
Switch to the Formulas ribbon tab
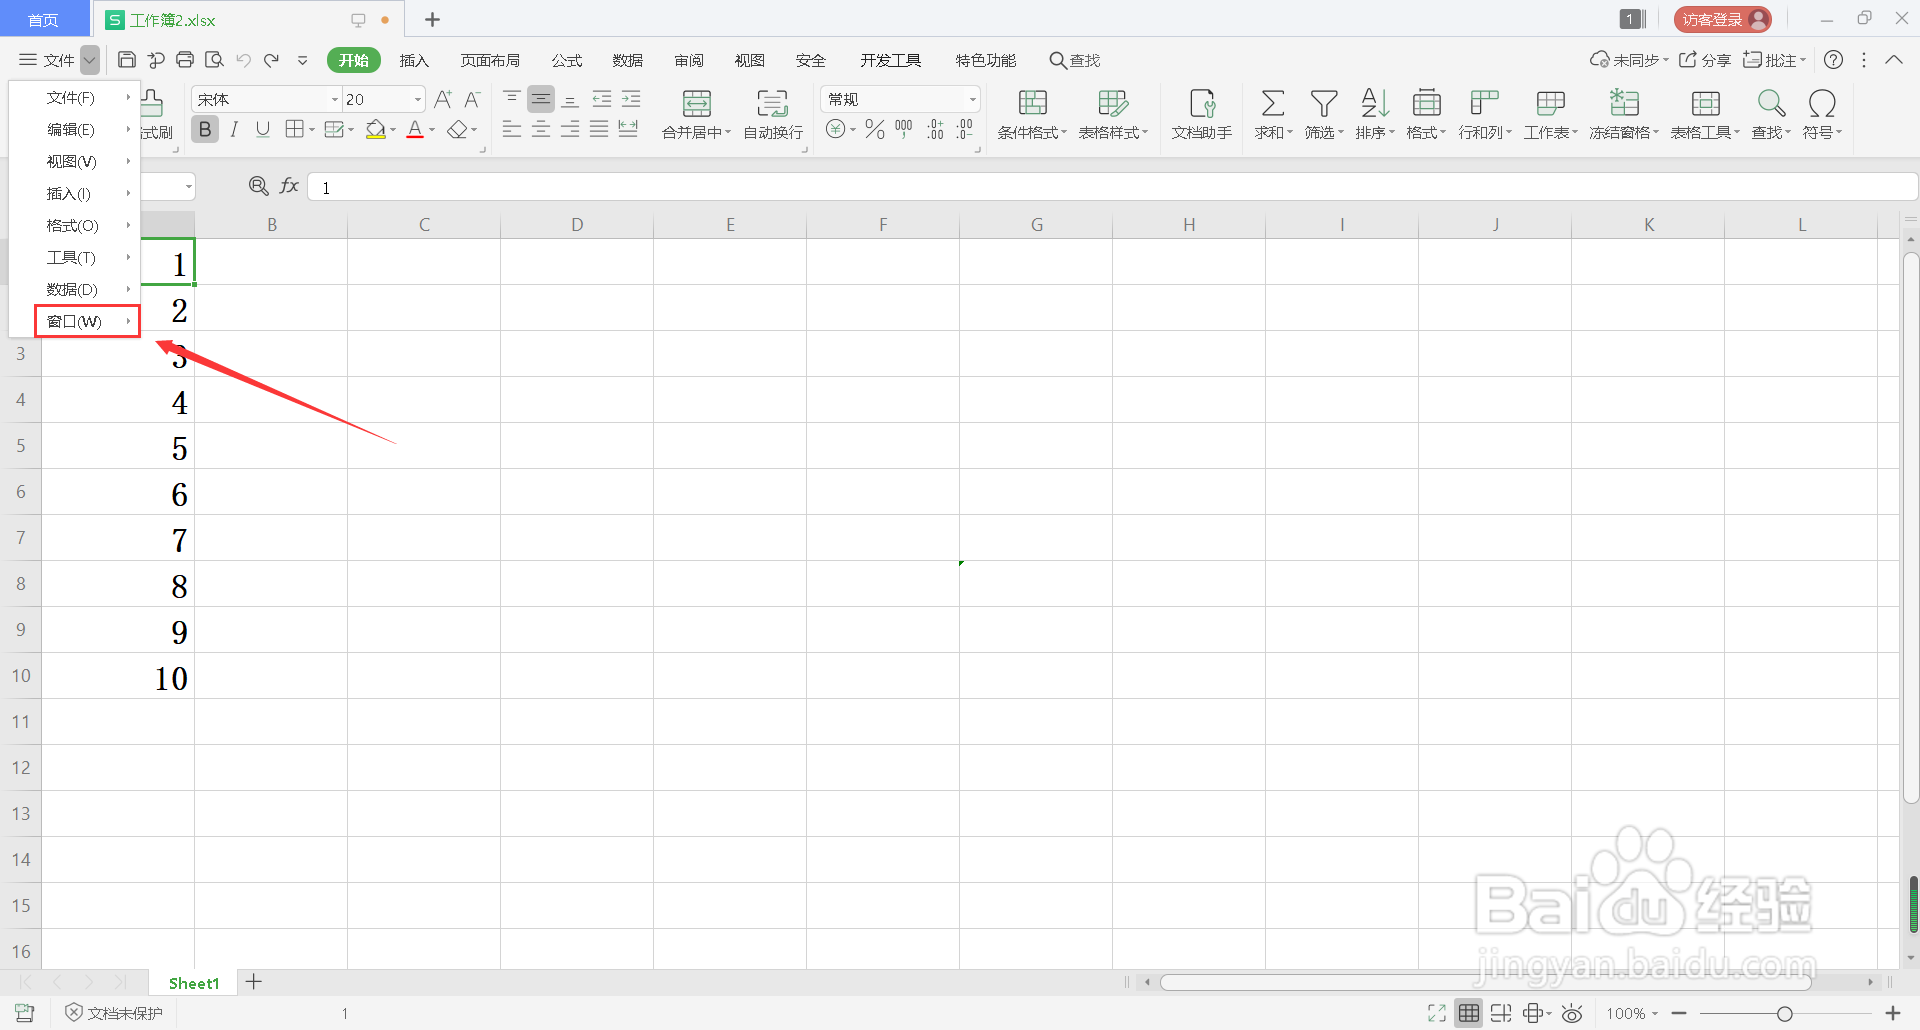pyautogui.click(x=567, y=60)
